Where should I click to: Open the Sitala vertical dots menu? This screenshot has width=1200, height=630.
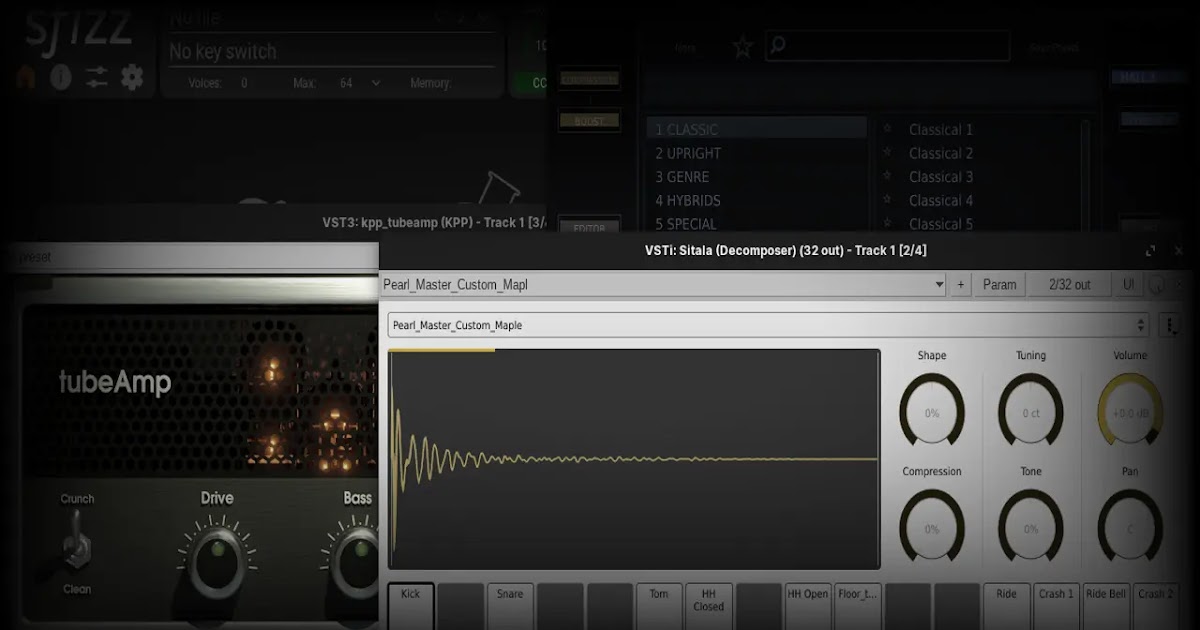[1170, 325]
